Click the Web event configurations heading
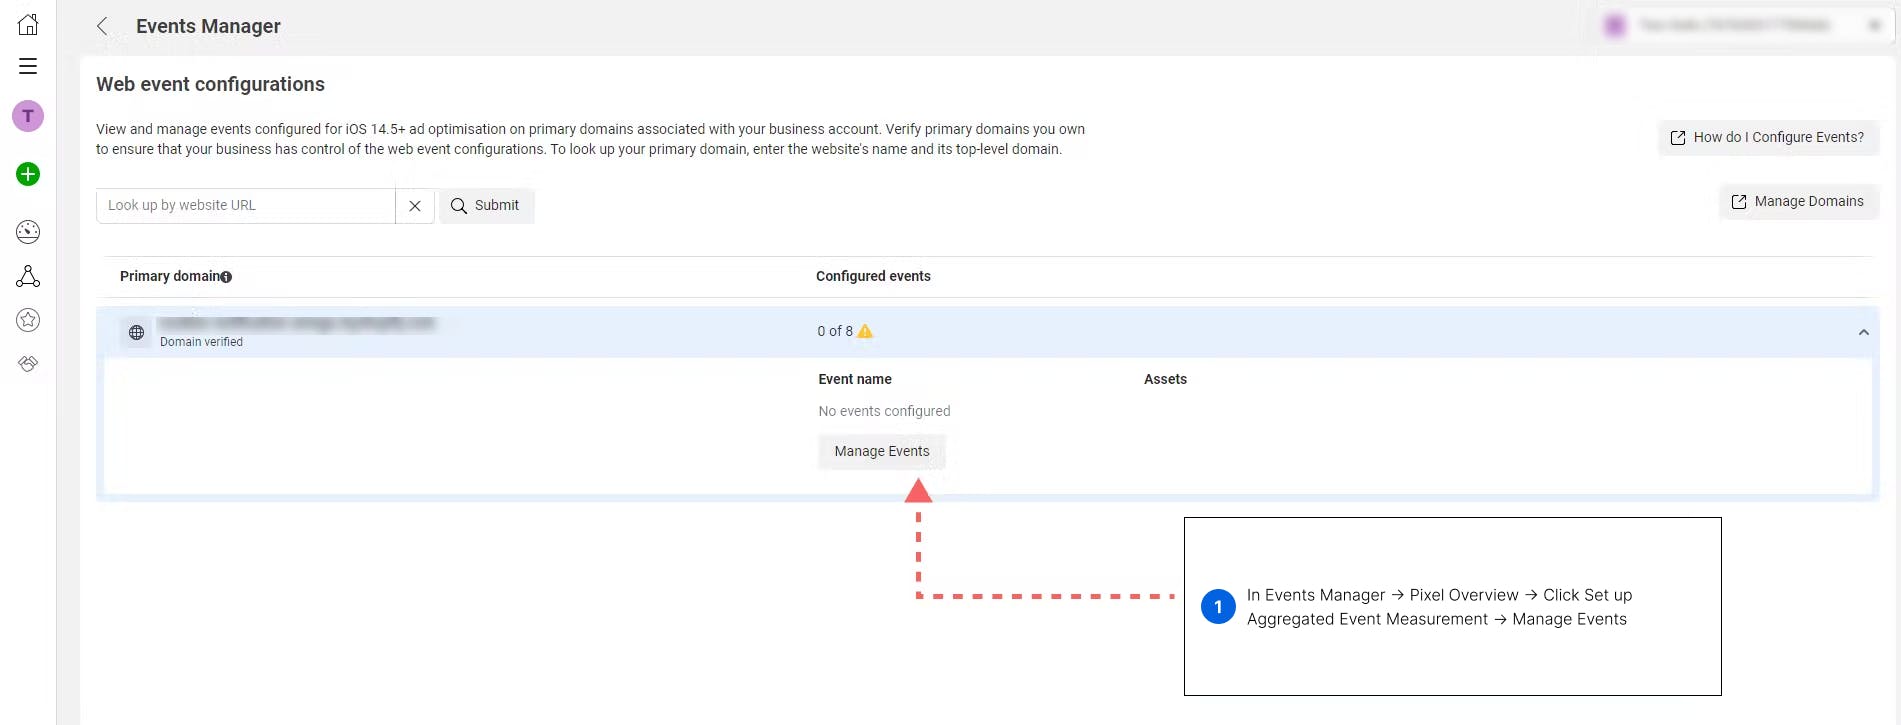1901x725 pixels. pos(210,84)
